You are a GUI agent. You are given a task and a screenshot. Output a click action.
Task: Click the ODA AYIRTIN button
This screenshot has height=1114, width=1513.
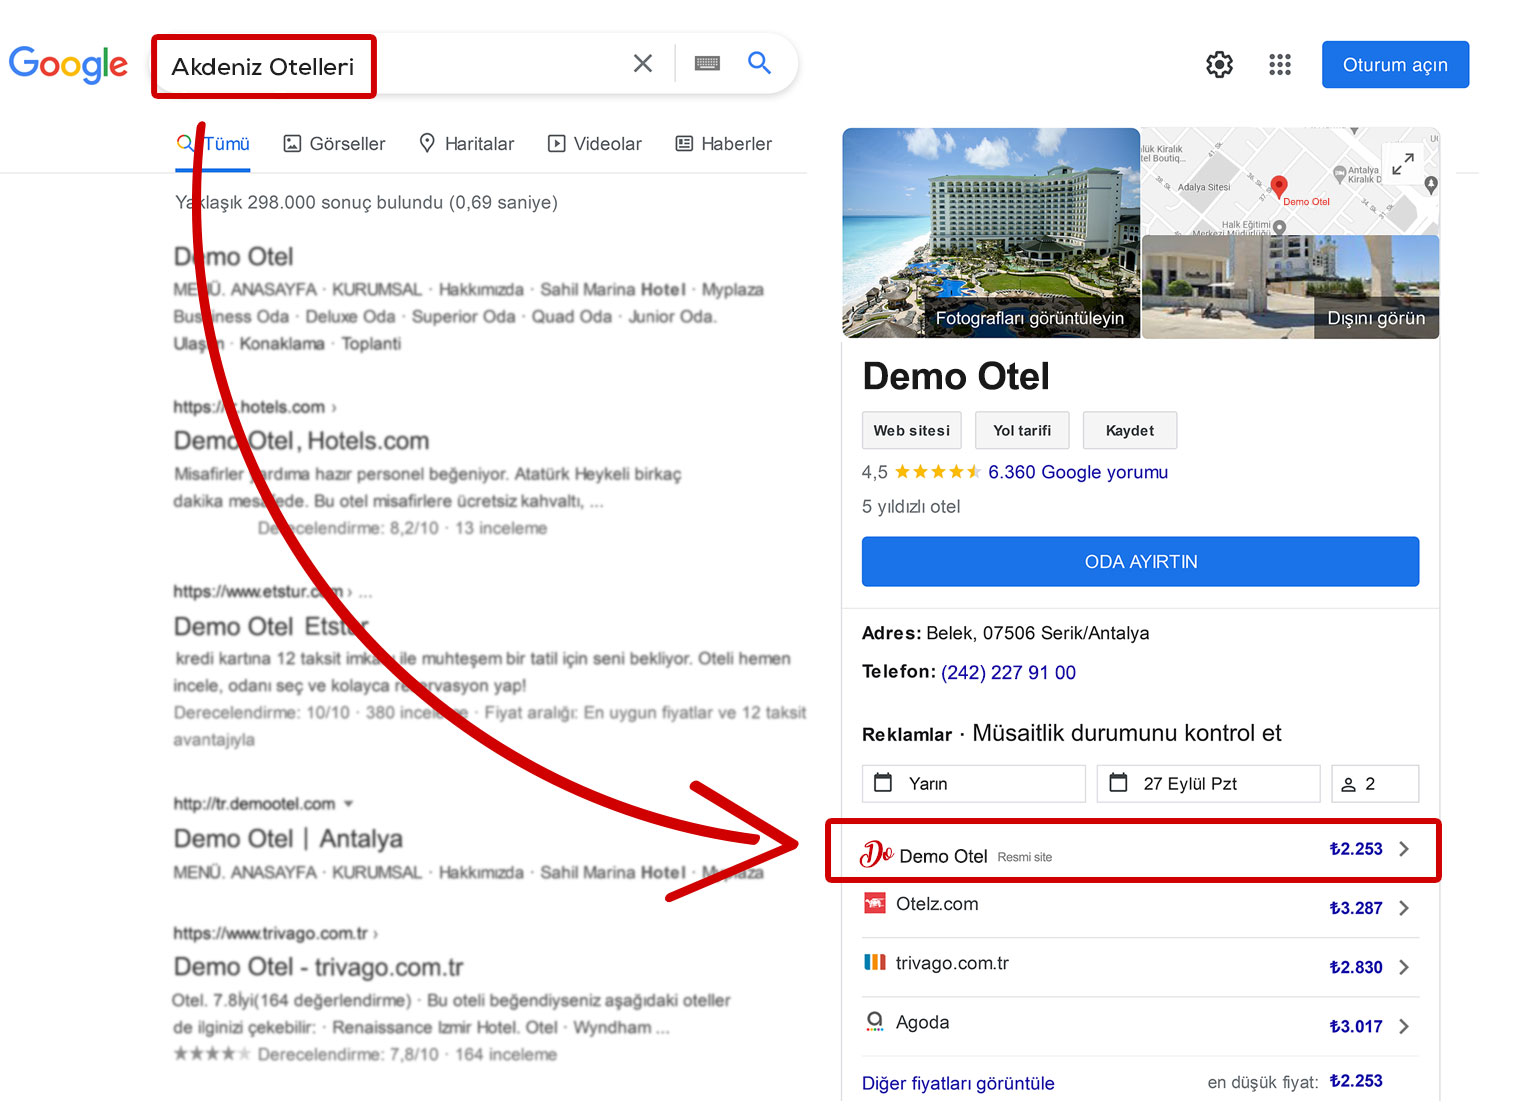coord(1141,562)
